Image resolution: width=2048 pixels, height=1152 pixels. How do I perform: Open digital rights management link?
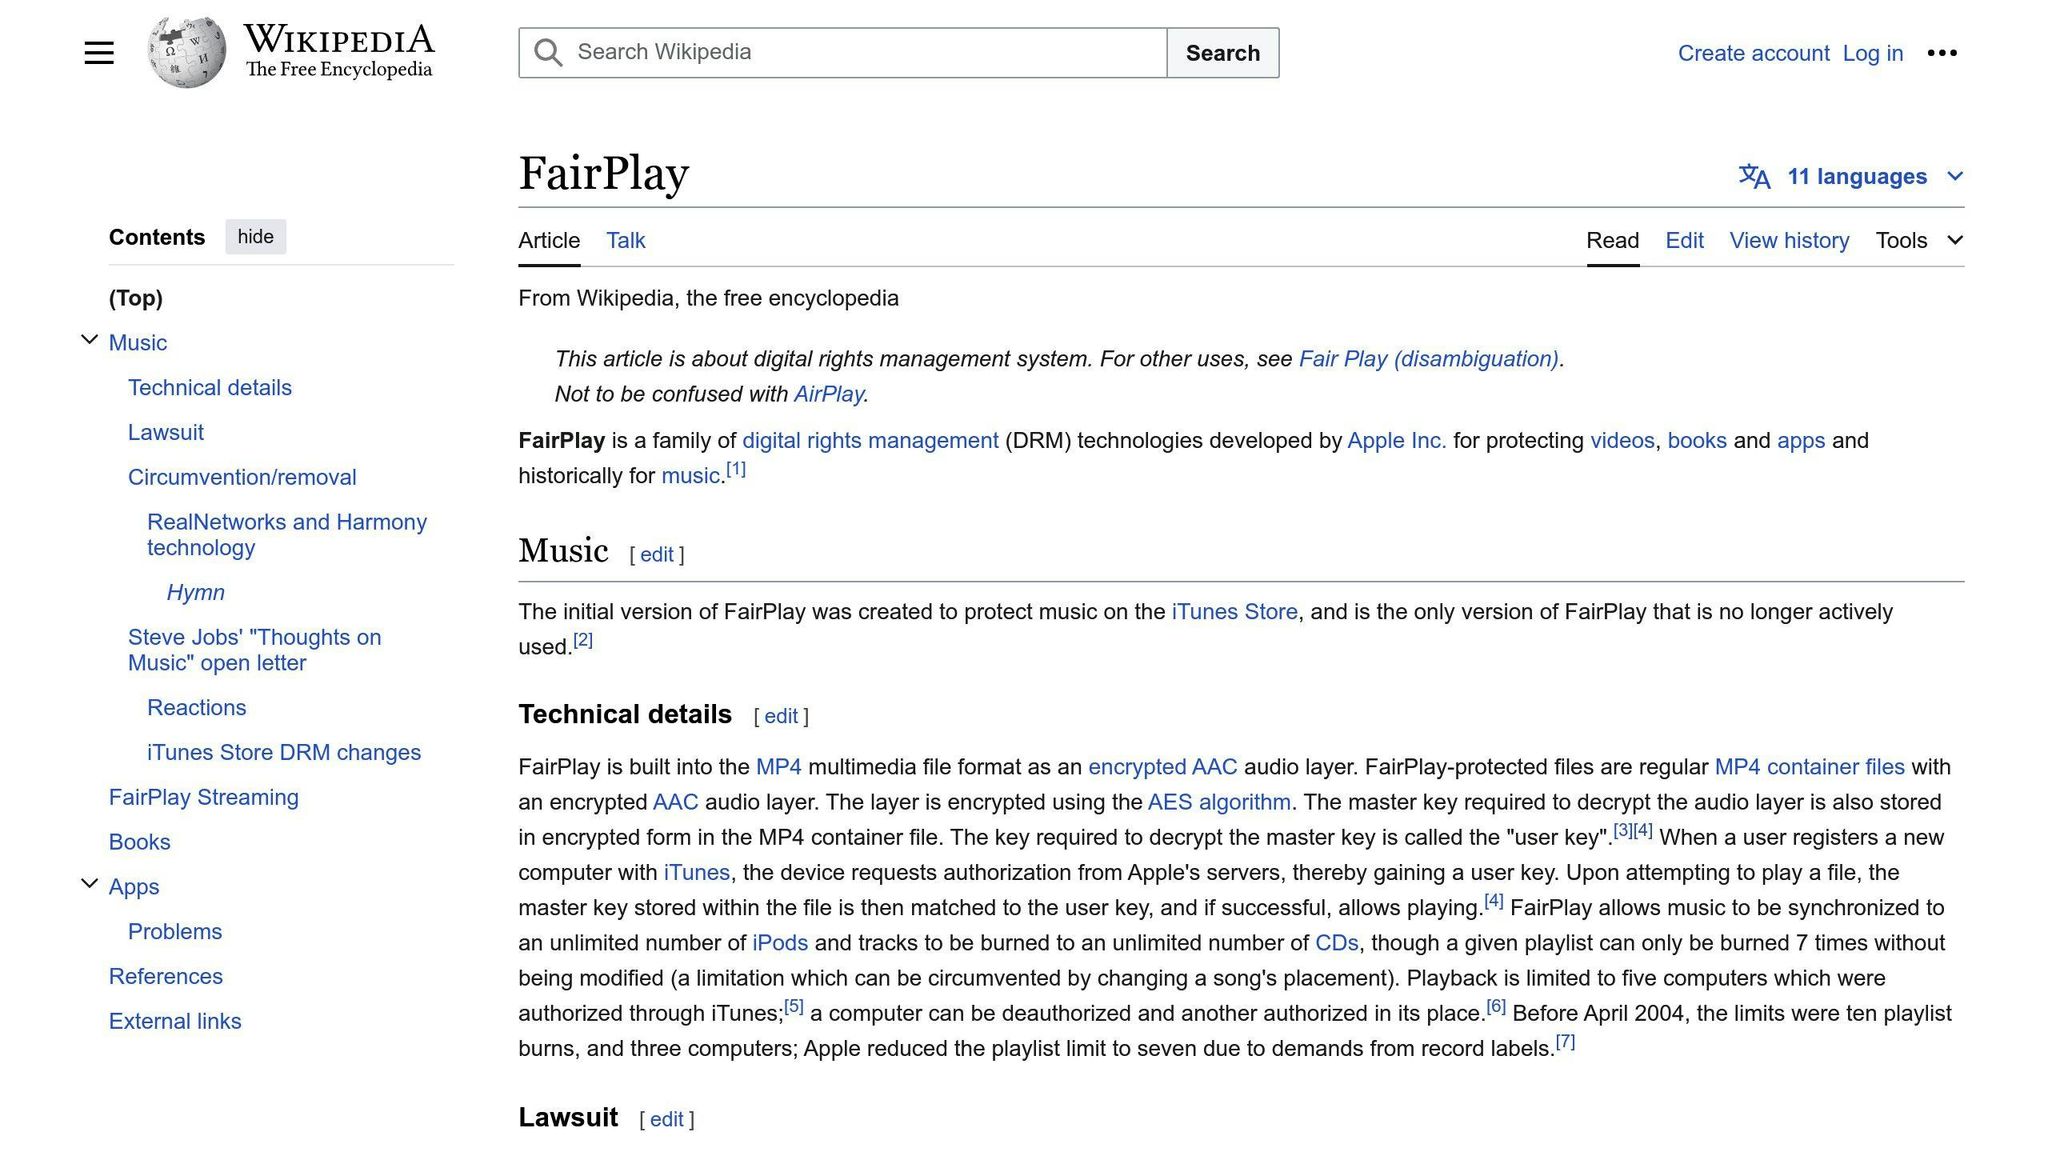[x=870, y=441]
